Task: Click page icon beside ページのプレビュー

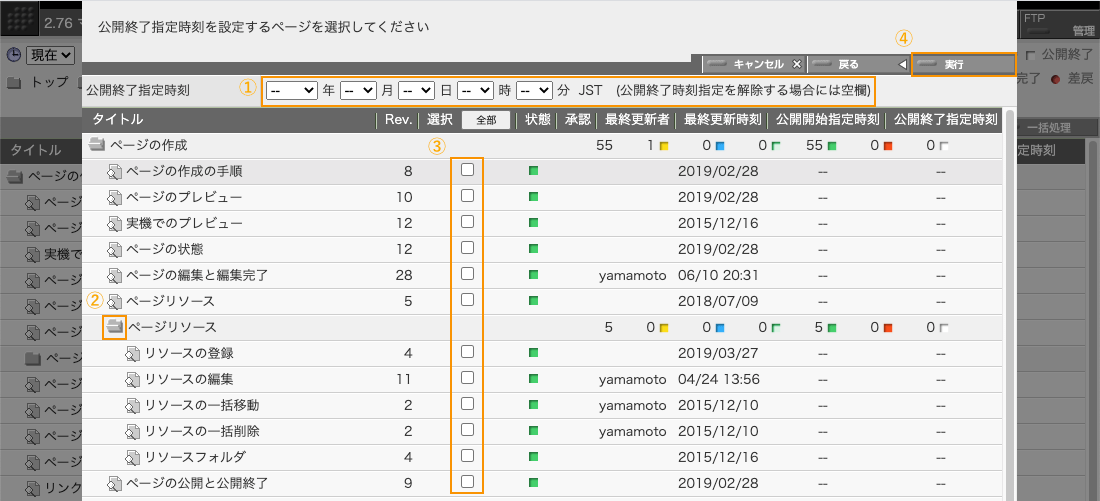Action: [115, 197]
